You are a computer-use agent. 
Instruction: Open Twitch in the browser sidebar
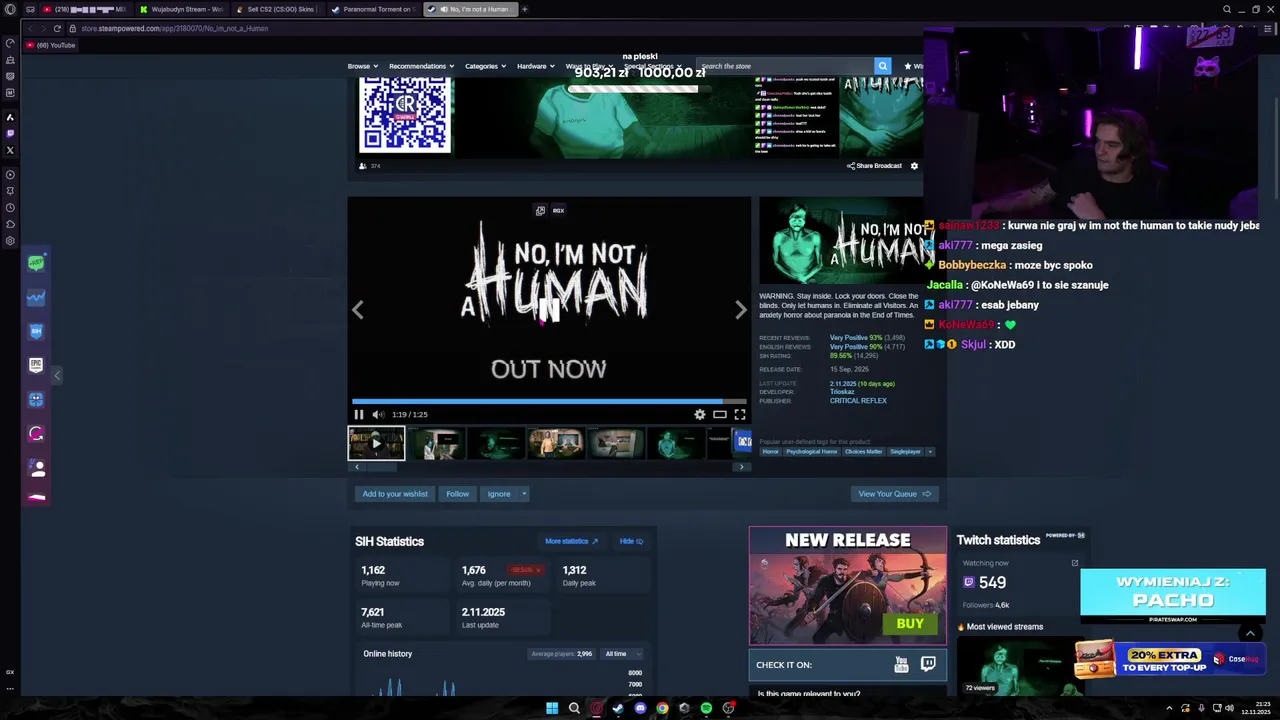10,134
